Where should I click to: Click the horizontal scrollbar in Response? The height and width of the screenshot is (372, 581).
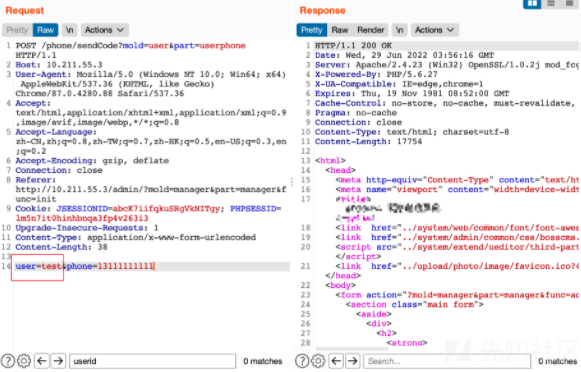(351, 348)
